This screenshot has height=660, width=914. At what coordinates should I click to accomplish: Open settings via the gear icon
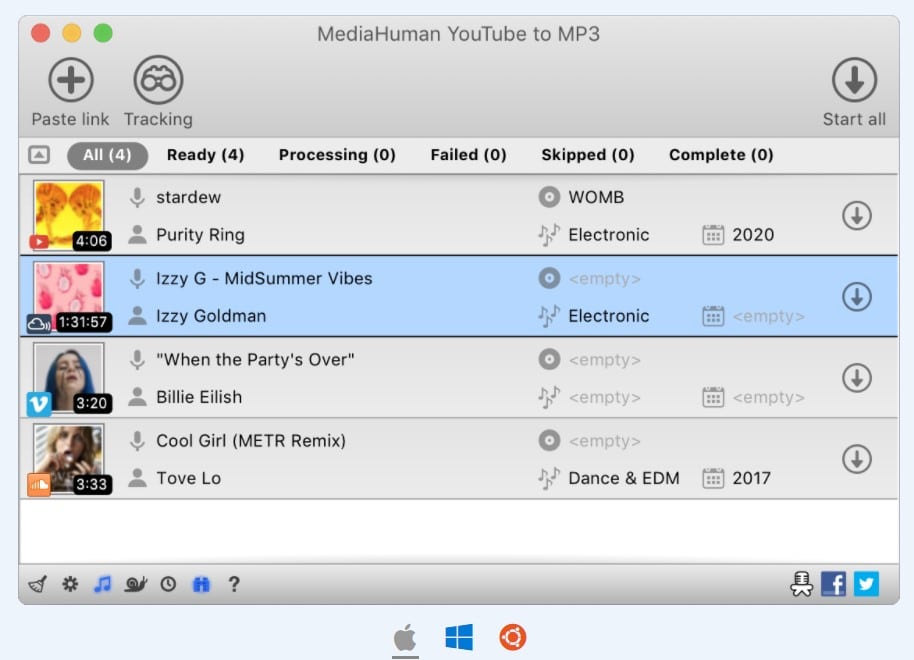pos(70,584)
